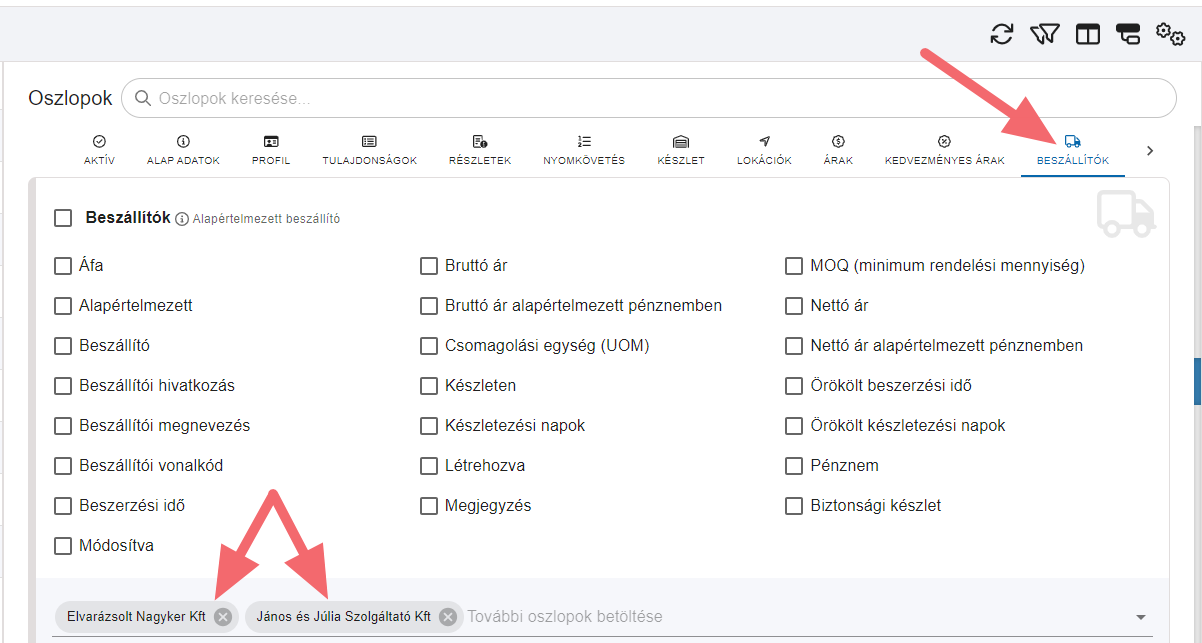Open the Árak tab
This screenshot has height=643, width=1202.
(838, 150)
